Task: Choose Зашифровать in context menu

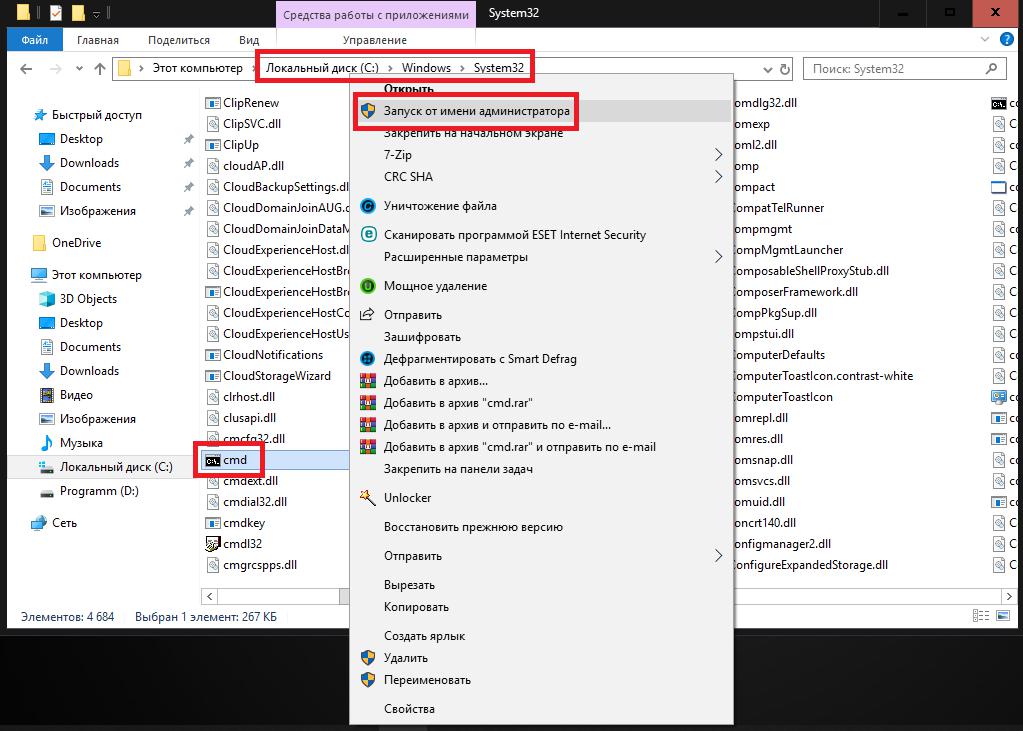Action: pyautogui.click(x=542, y=337)
